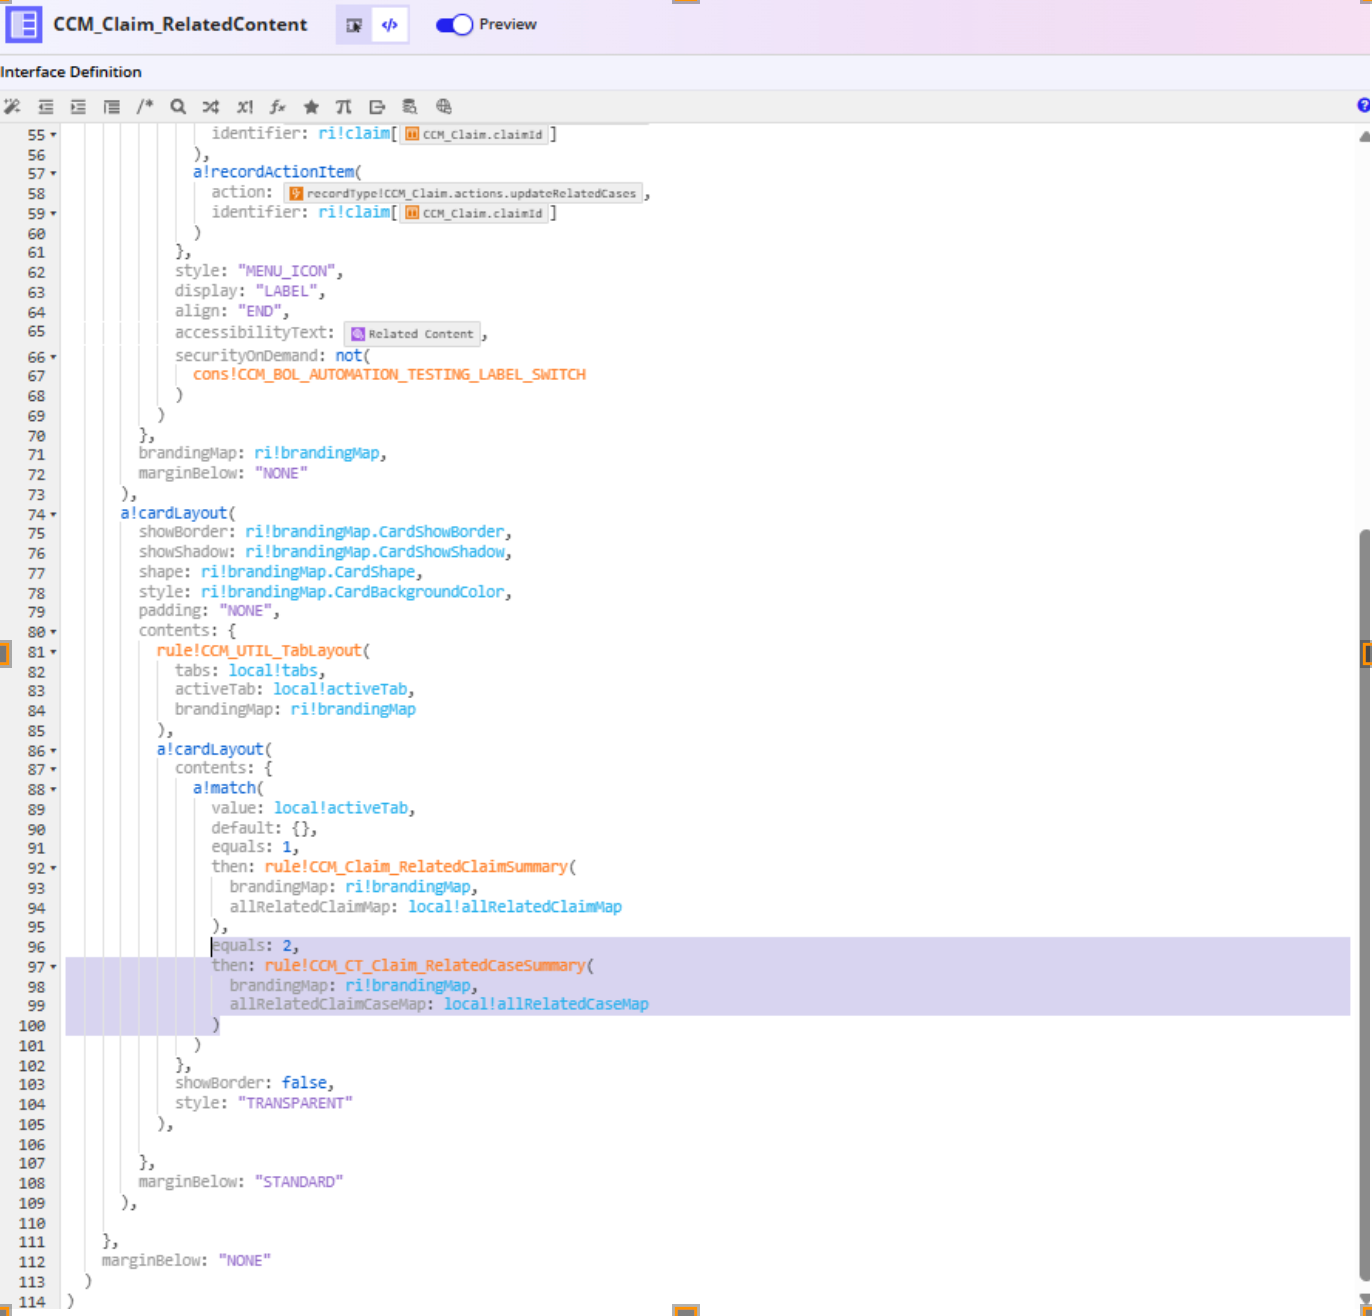Collapse a!match fold at line 88

pos(53,790)
